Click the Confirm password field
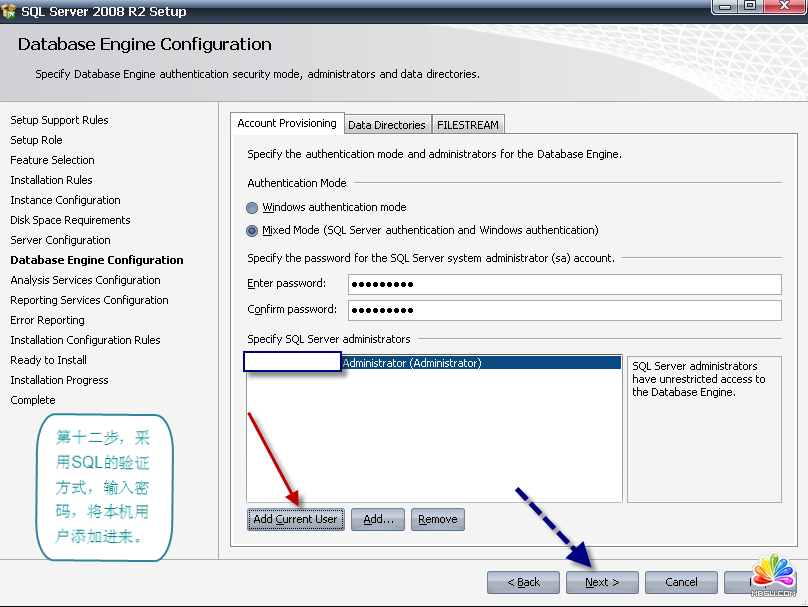Screen dimensions: 808x607 click(x=563, y=310)
